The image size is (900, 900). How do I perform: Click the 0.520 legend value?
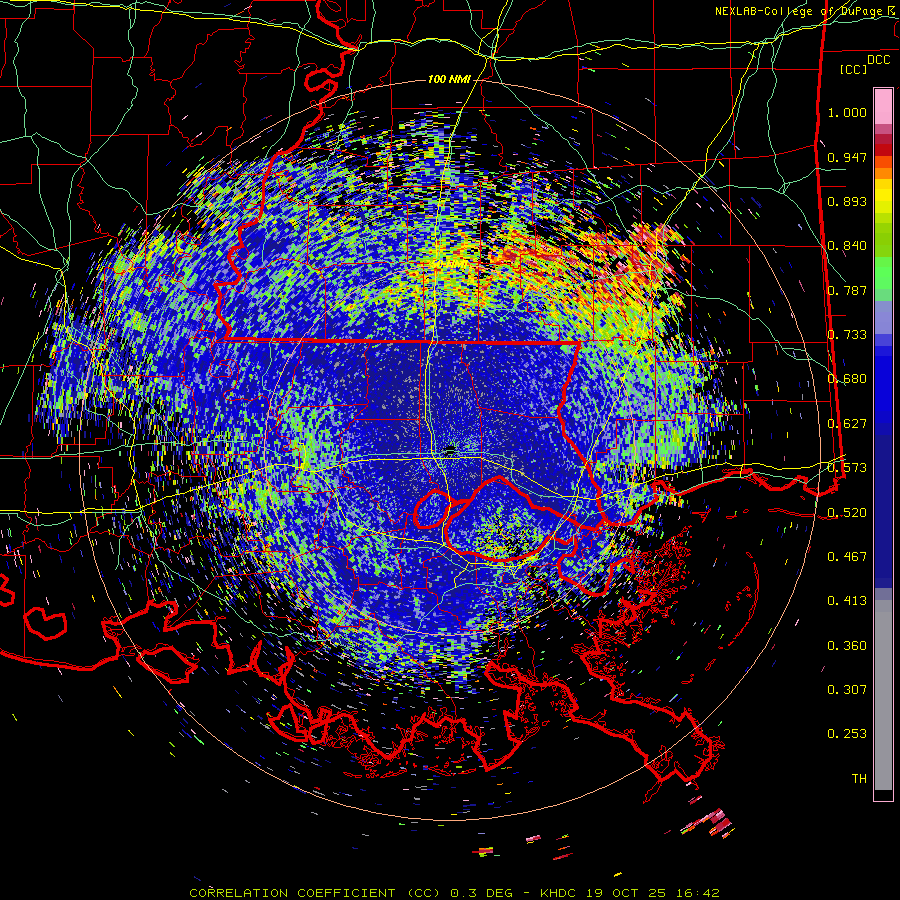847,512
